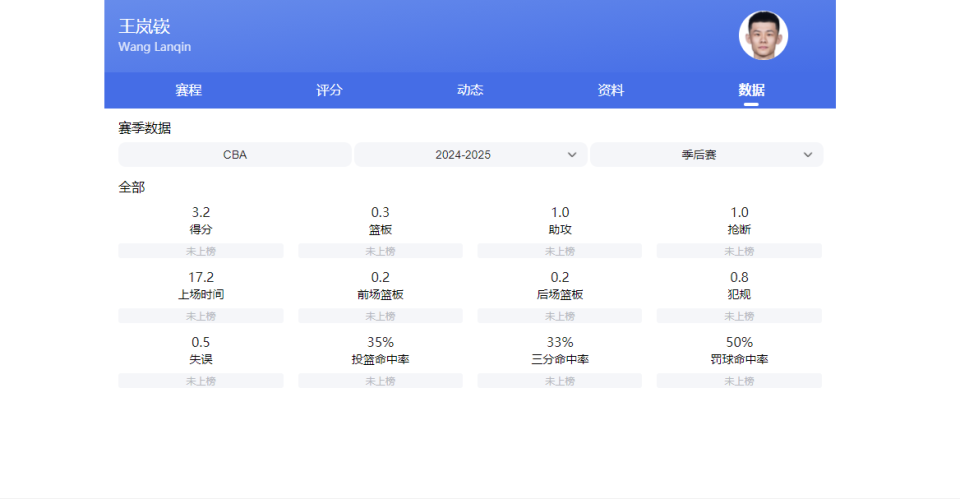Click the 得分 stat label
The height and width of the screenshot is (499, 960).
[201, 230]
